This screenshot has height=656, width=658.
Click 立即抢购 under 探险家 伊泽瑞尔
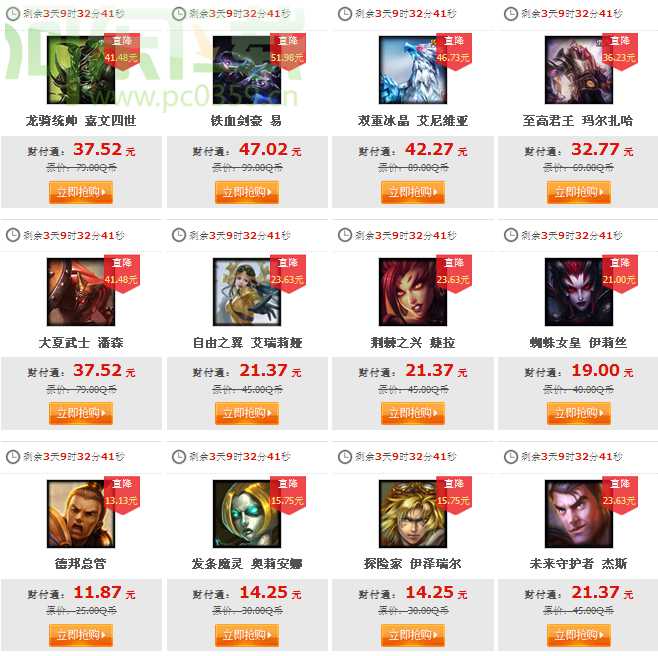click(413, 635)
